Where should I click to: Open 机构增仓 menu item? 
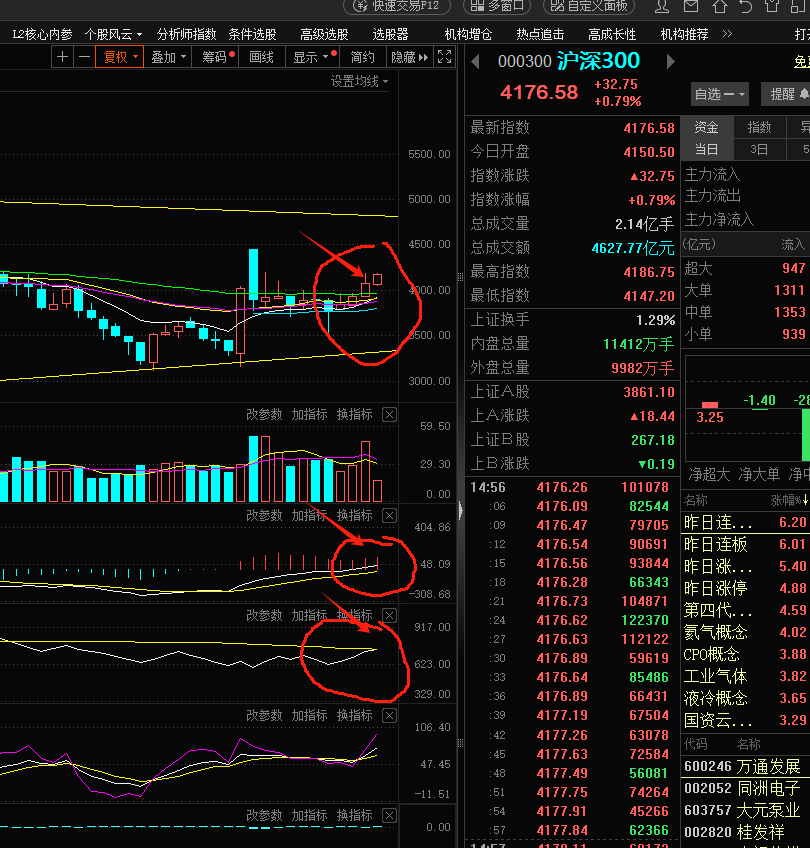(468, 35)
